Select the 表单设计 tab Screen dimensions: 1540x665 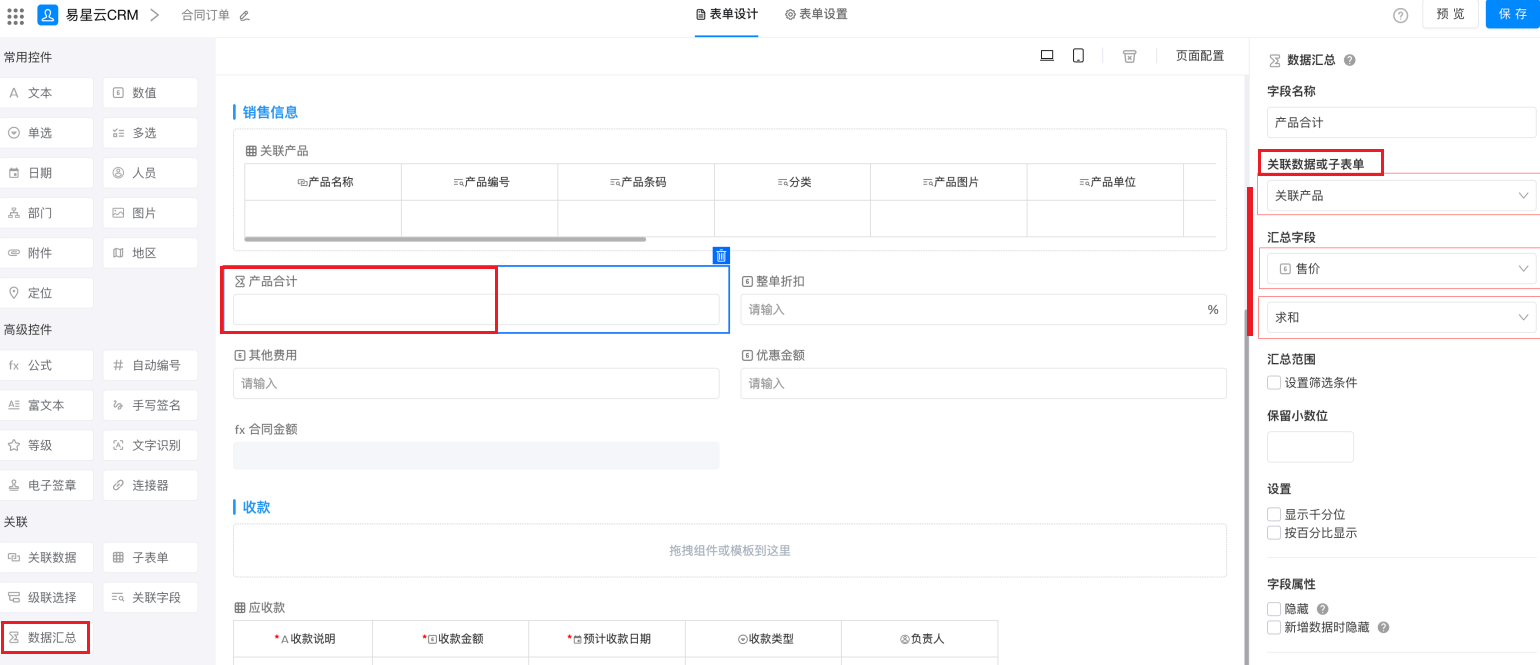click(726, 15)
